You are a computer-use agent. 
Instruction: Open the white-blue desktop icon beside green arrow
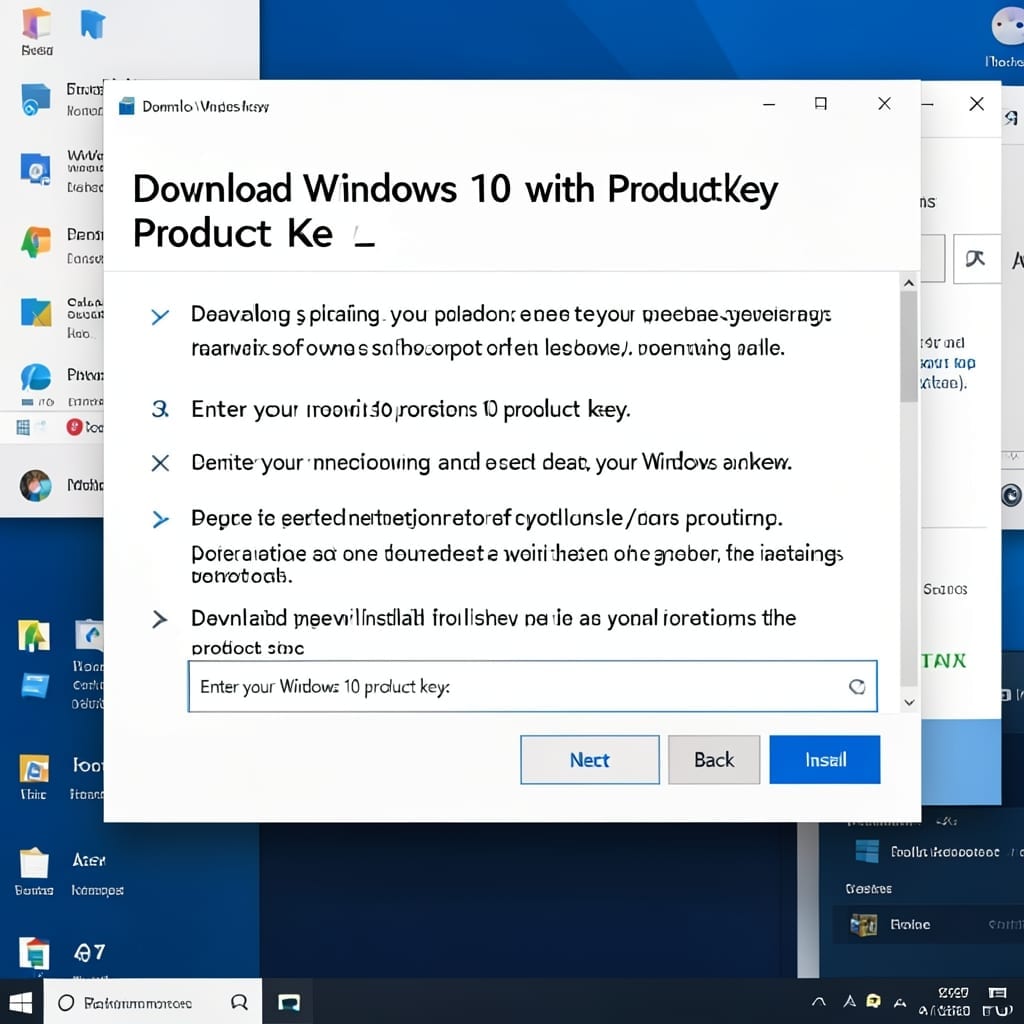point(90,635)
